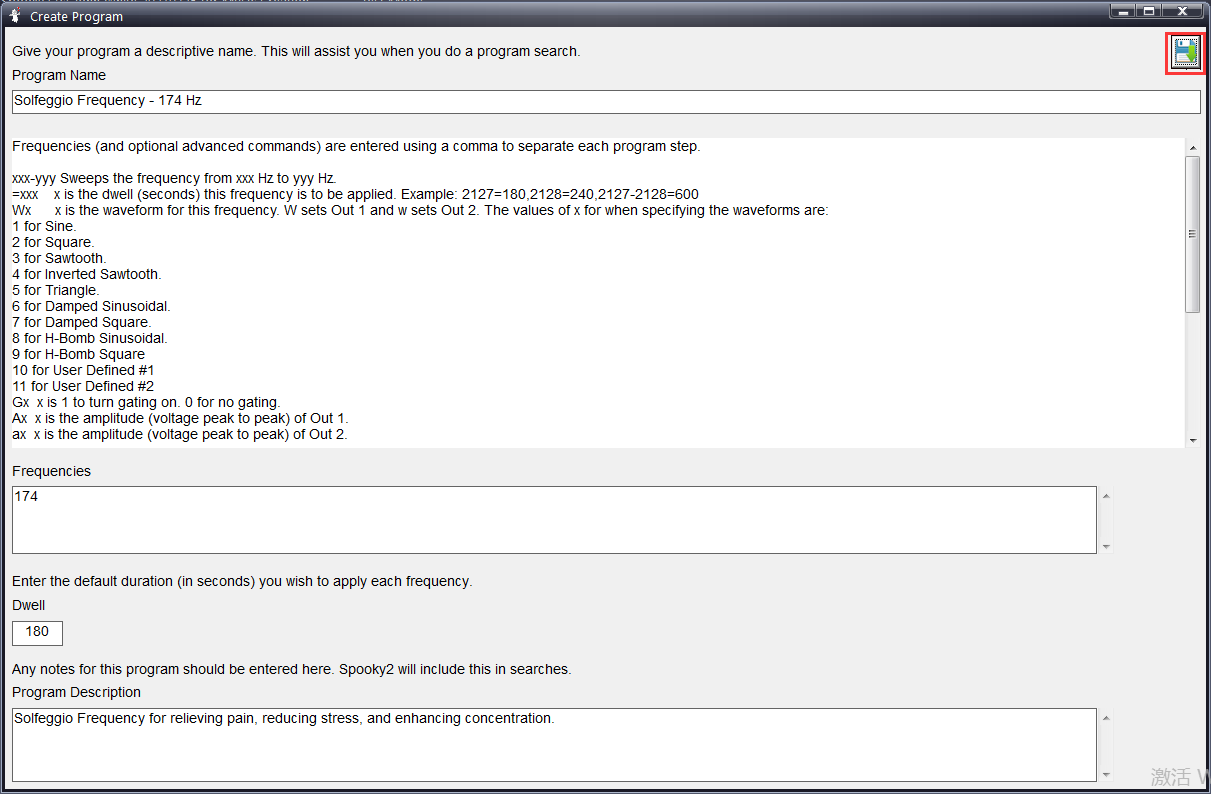Click into the Program Name text field
This screenshot has width=1211, height=794.
[x=605, y=102]
